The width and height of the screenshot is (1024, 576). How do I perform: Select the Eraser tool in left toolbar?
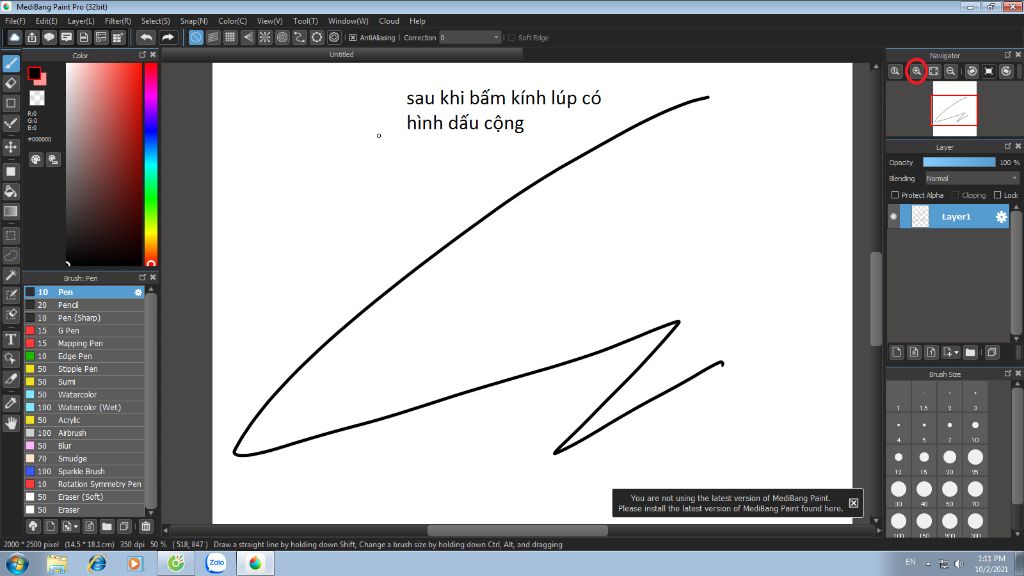pyautogui.click(x=11, y=83)
